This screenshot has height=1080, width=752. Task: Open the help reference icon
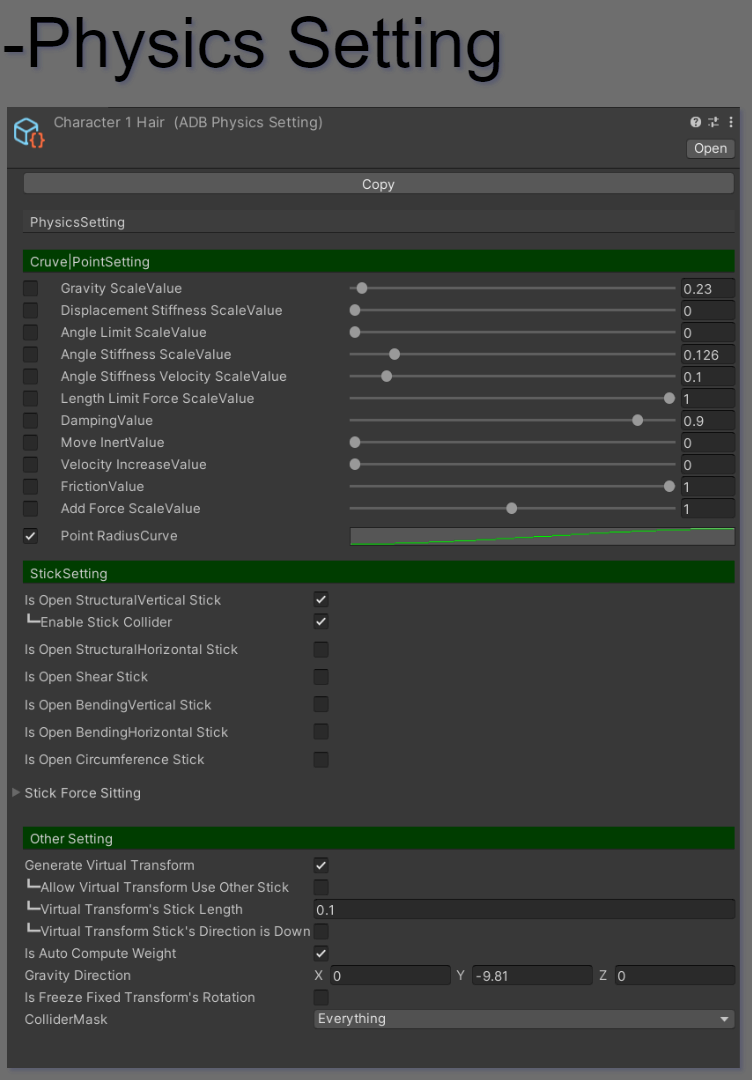click(x=696, y=122)
